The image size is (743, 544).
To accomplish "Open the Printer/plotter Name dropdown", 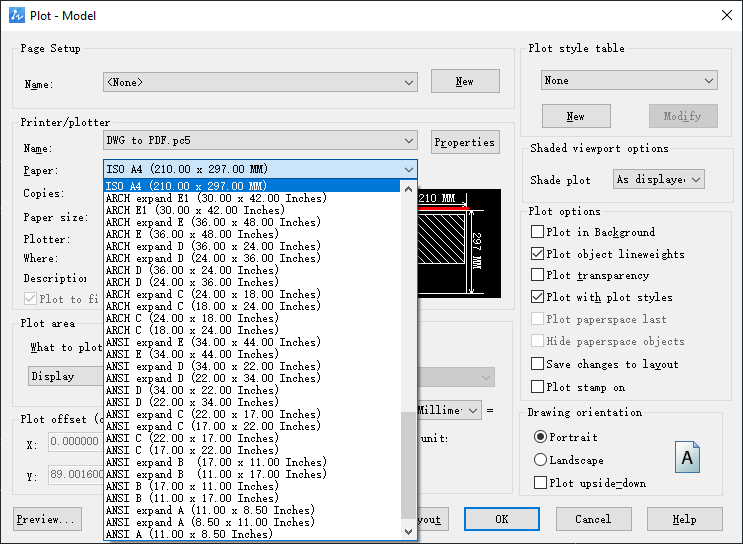I will (x=260, y=140).
